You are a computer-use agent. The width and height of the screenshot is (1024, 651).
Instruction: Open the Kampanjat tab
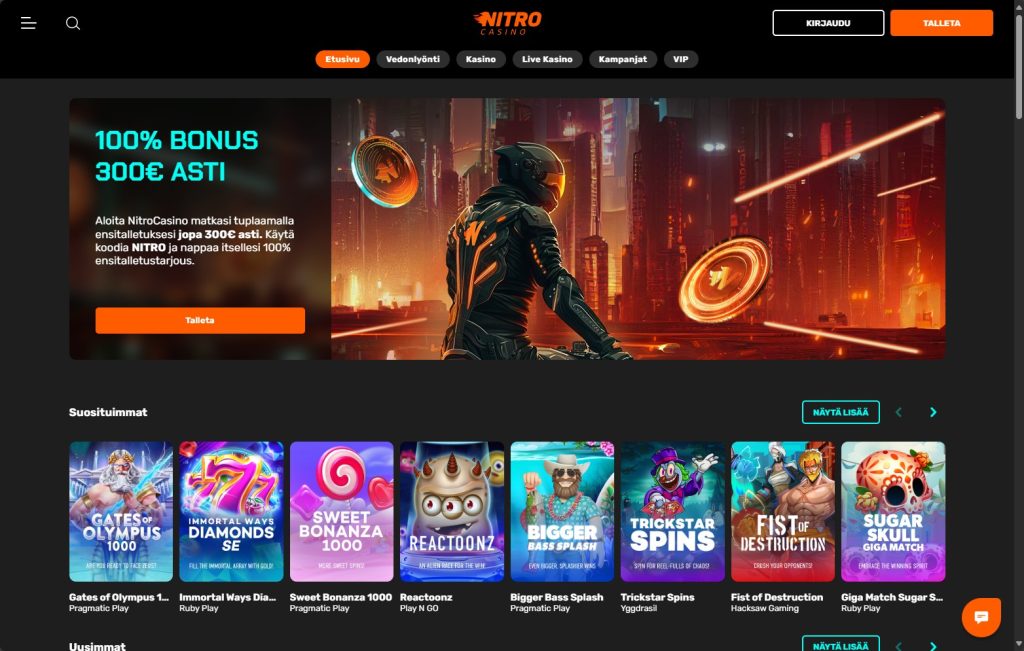click(x=623, y=59)
